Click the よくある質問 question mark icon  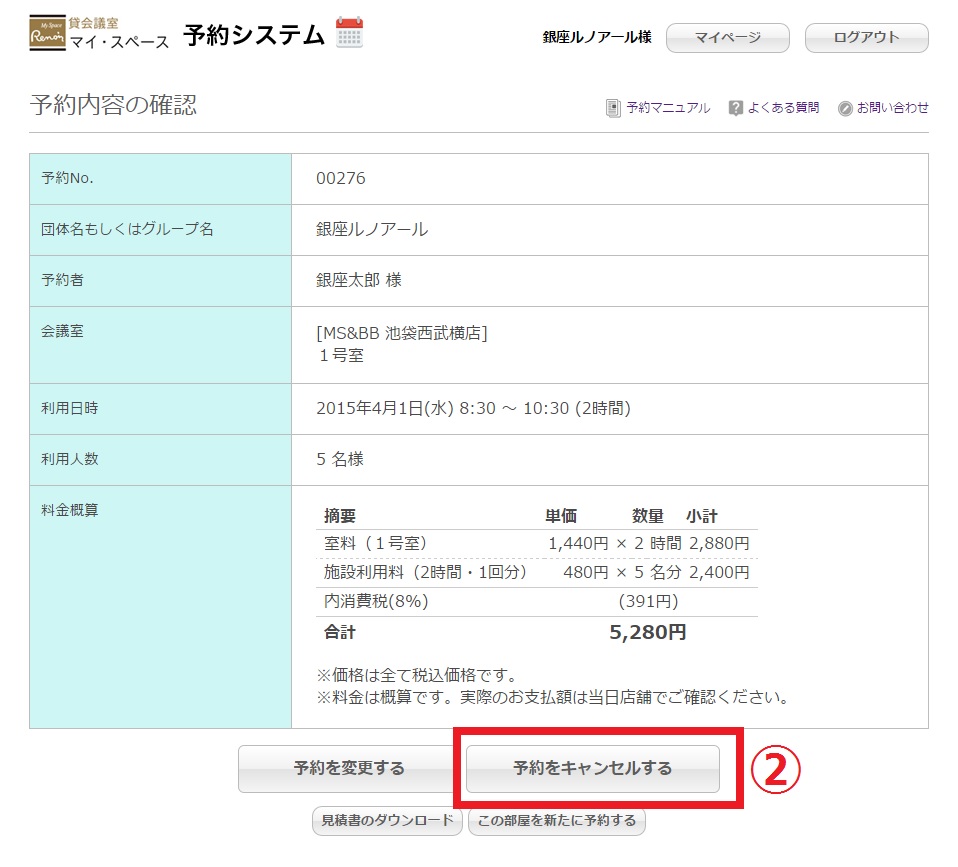coord(736,108)
